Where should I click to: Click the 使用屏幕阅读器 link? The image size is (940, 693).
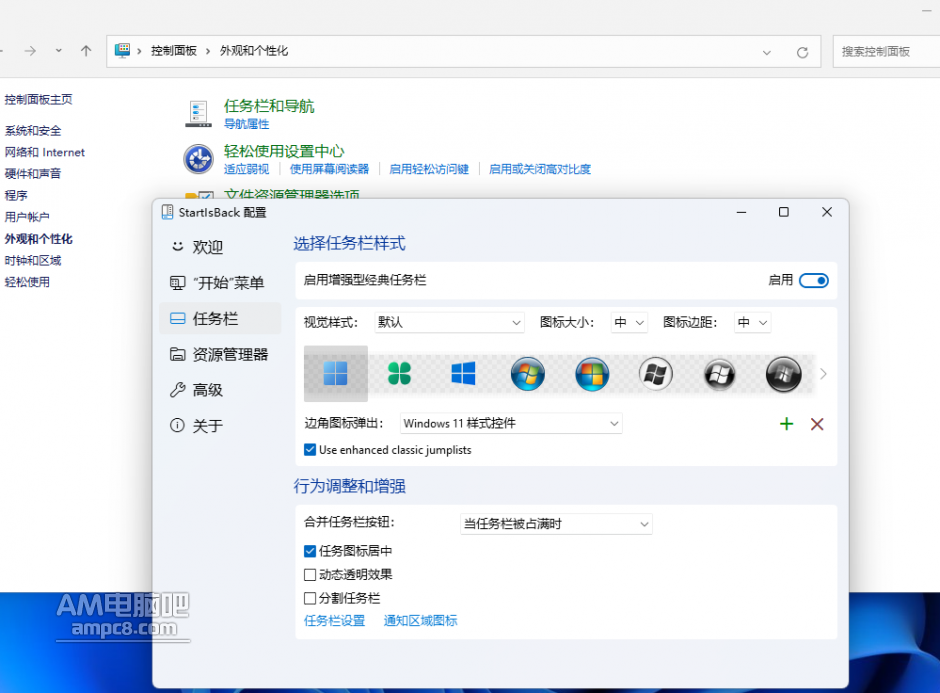coord(329,169)
